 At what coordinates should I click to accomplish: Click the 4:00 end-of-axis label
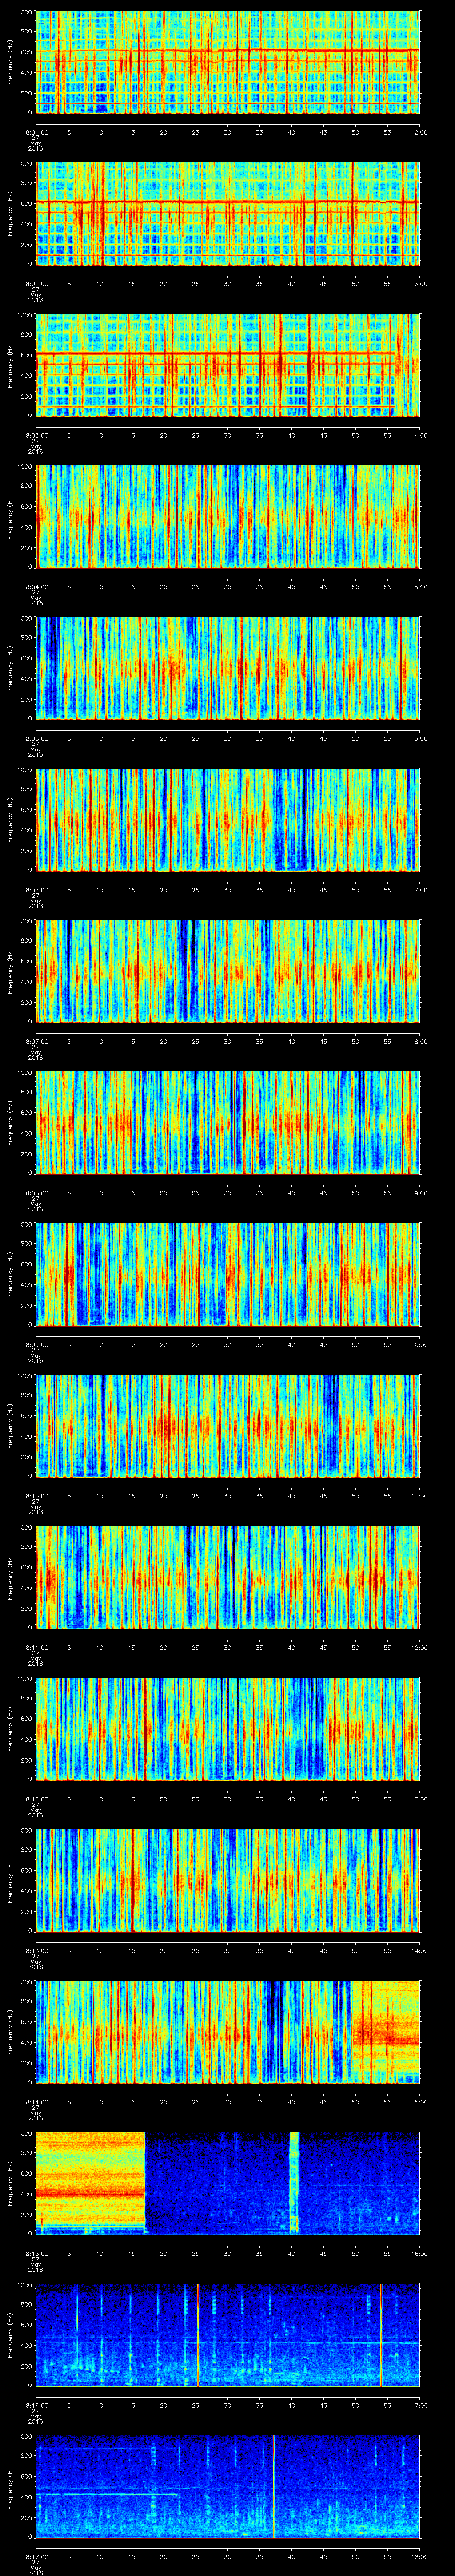coord(420,435)
